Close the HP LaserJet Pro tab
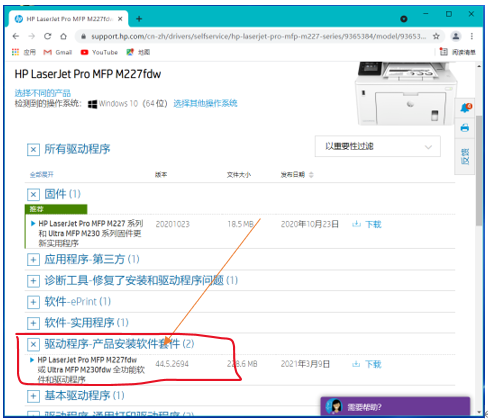 tap(120, 19)
